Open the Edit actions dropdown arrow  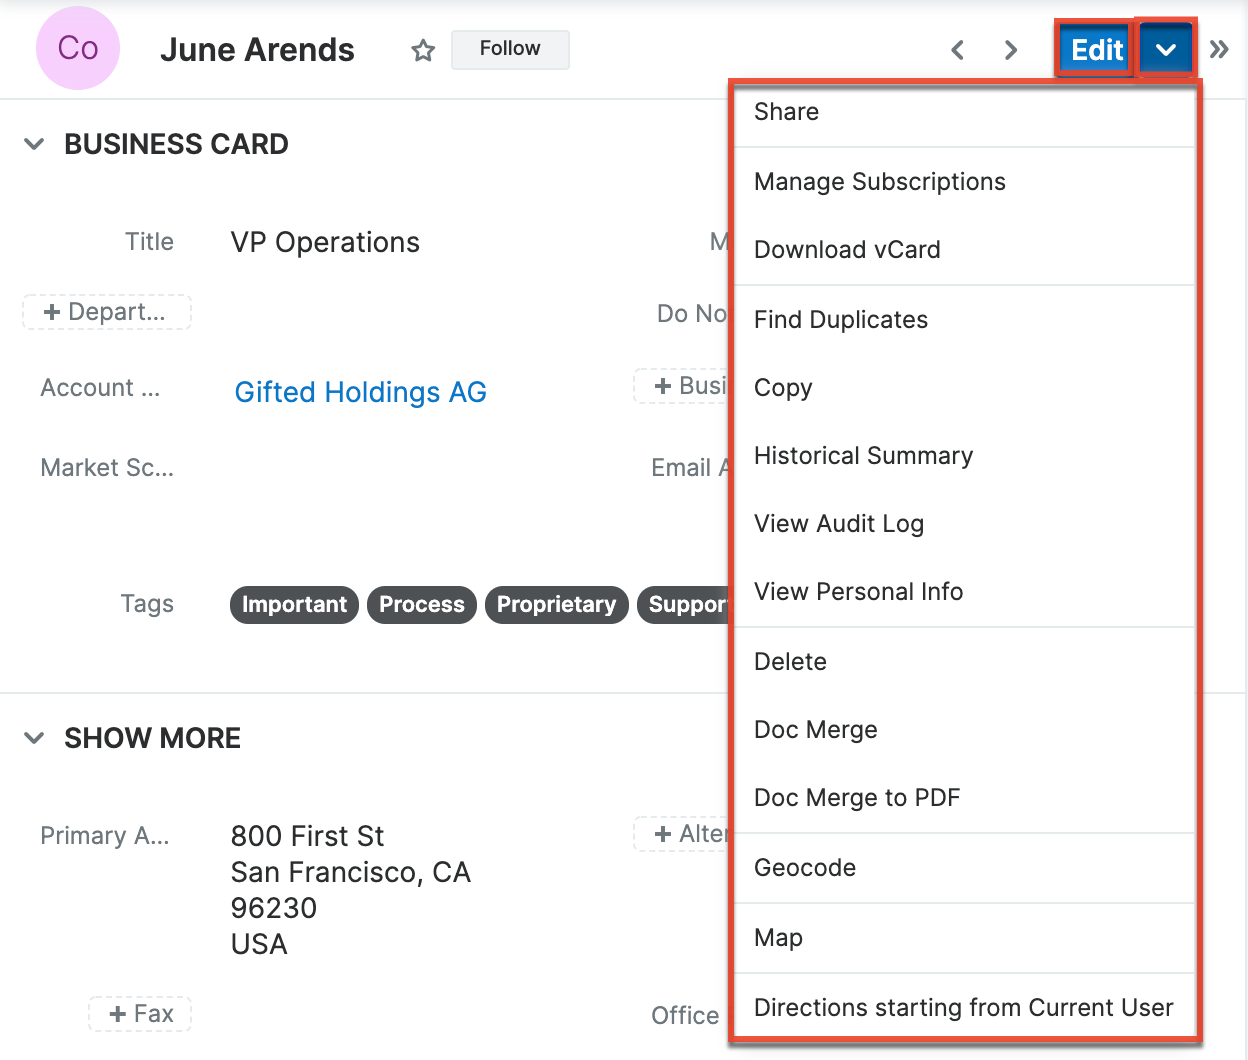(x=1165, y=49)
